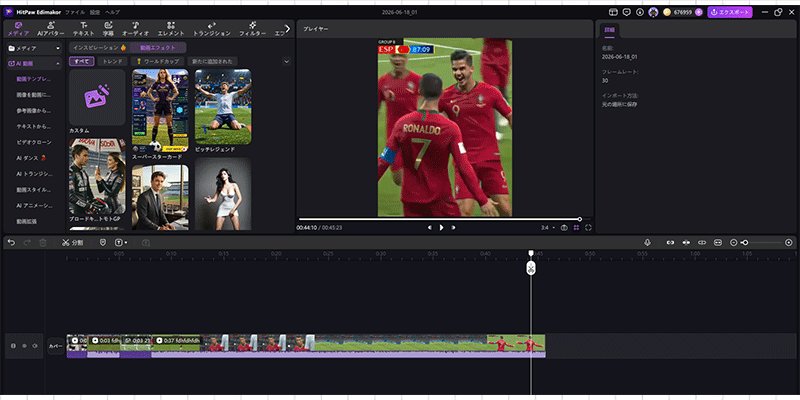This screenshot has width=800, height=400.
Task: Select AI トランジシ... in the sidebar
Action: pyautogui.click(x=34, y=174)
